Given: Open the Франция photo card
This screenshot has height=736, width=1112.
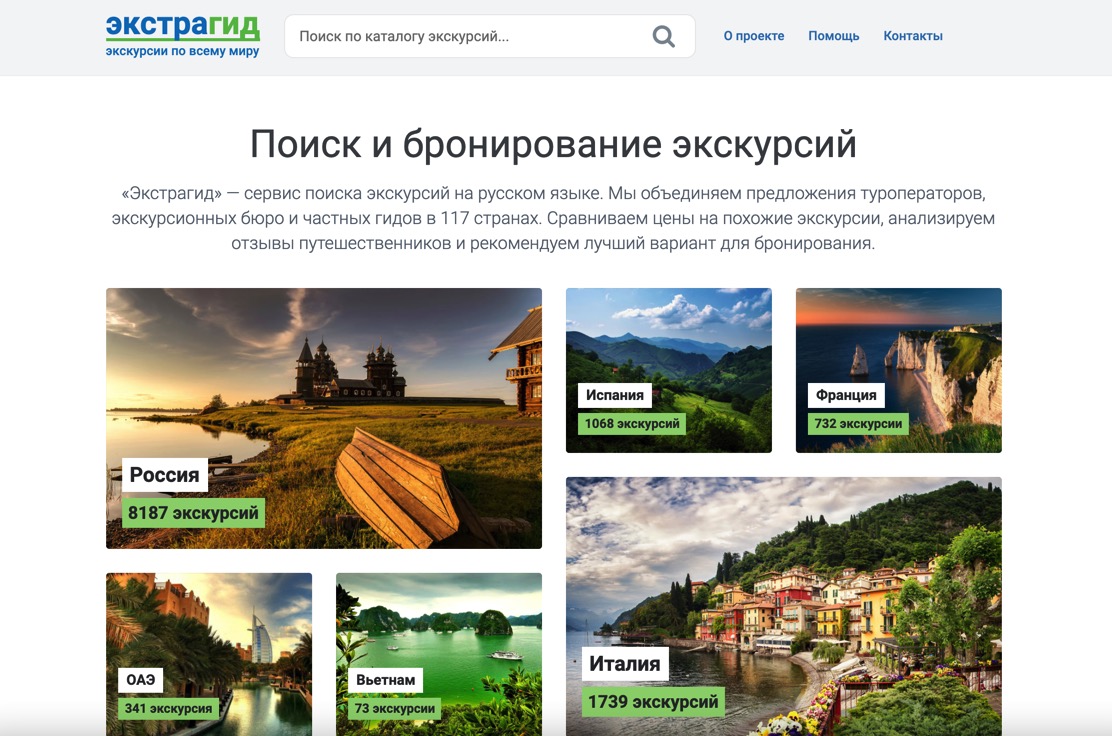Looking at the screenshot, I should click(x=899, y=370).
